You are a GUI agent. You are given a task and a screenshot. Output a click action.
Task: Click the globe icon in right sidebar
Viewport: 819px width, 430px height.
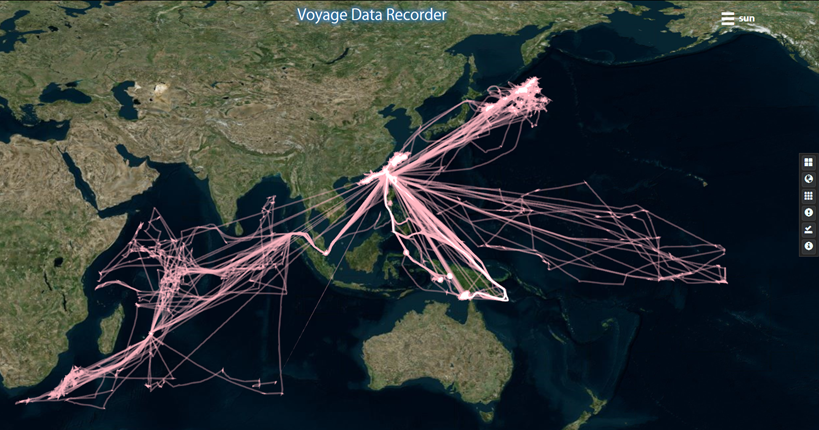[808, 179]
